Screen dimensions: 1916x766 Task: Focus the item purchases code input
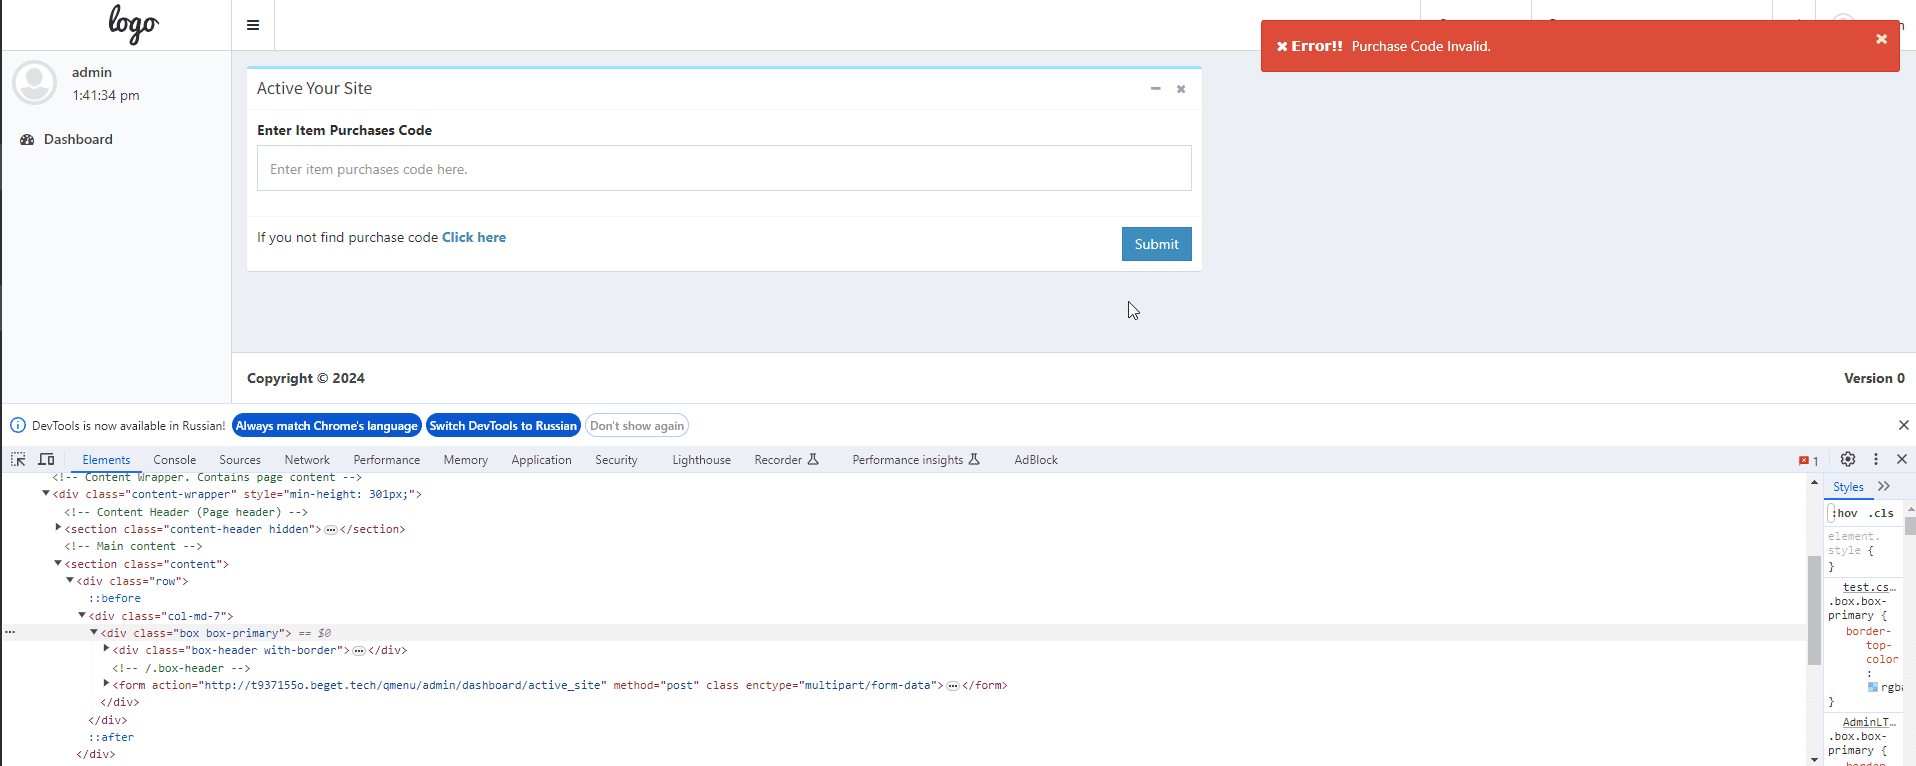pyautogui.click(x=724, y=168)
